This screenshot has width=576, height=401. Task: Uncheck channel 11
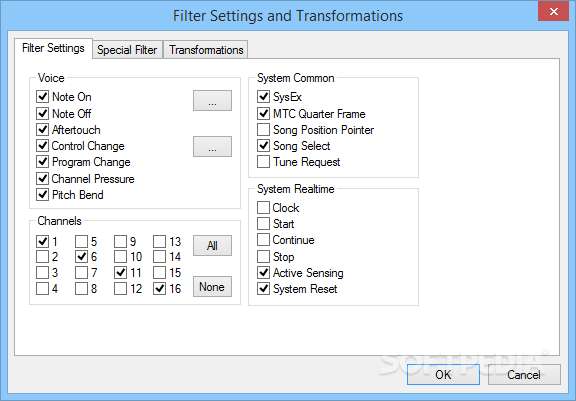[120, 273]
